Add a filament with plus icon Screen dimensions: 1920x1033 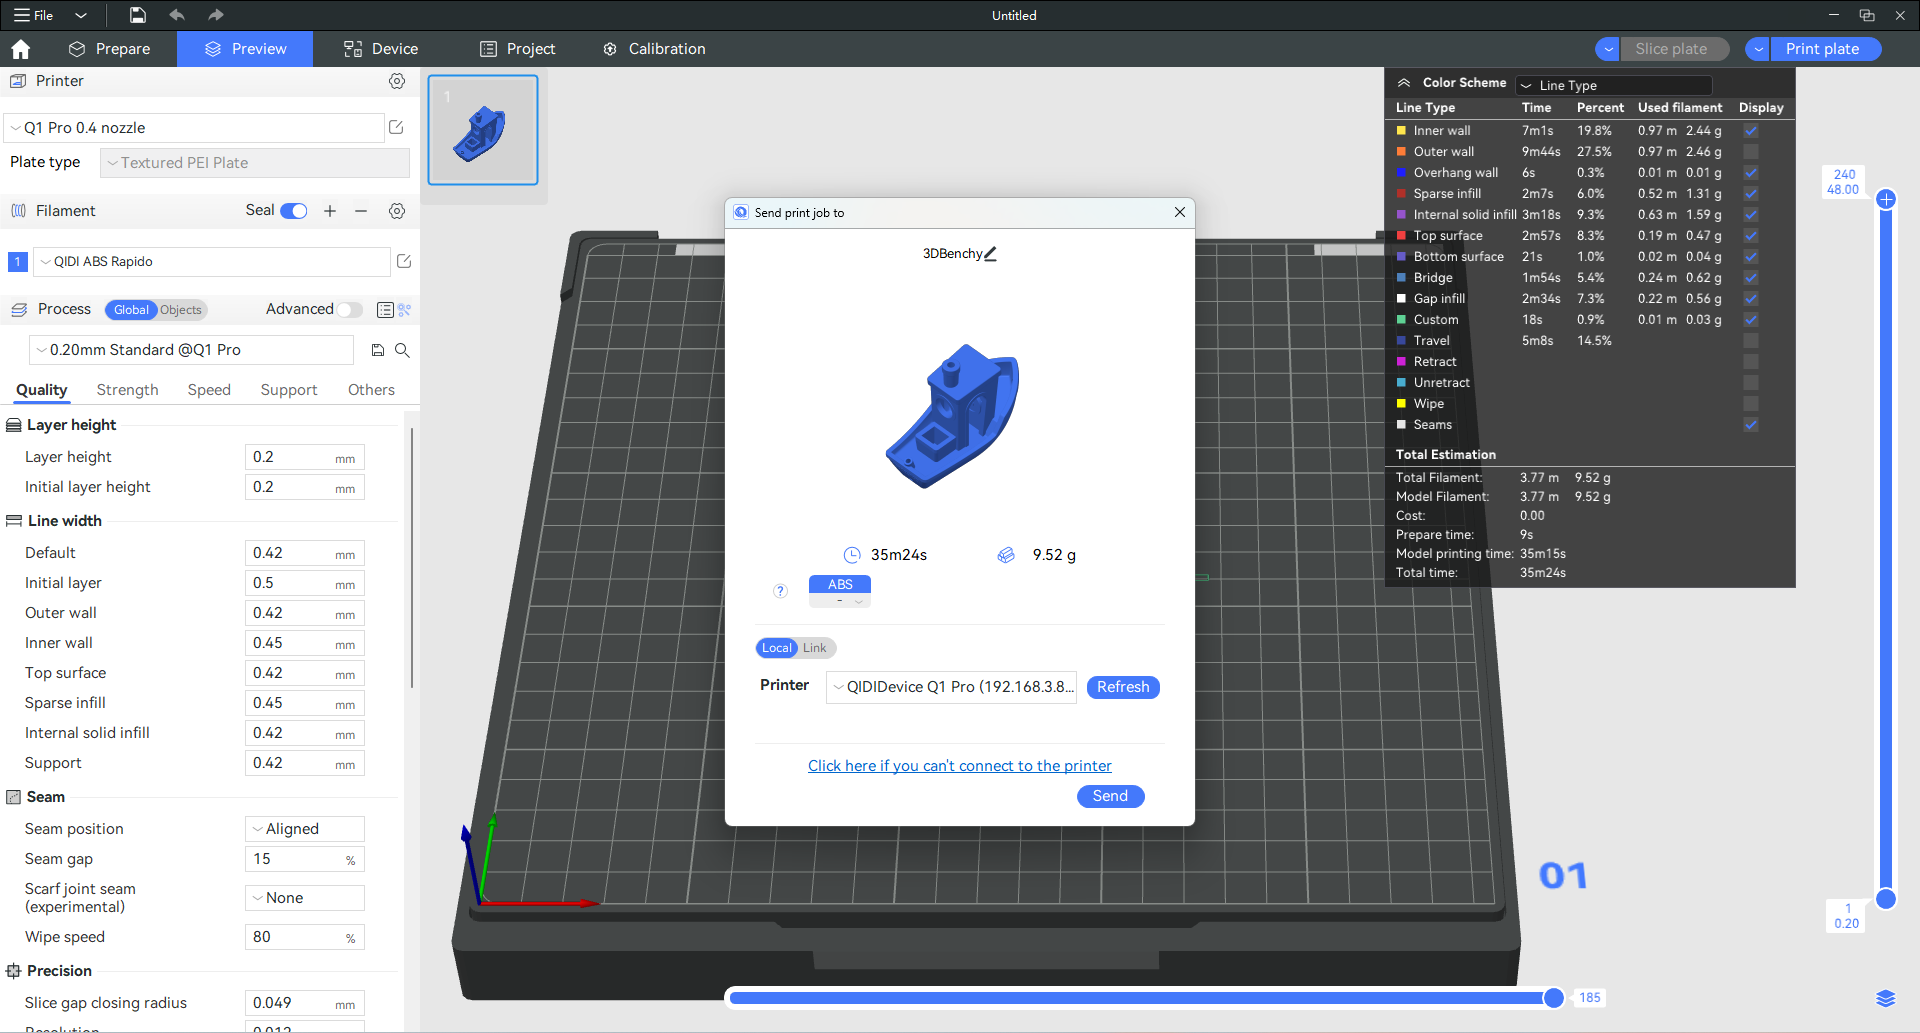coord(330,211)
